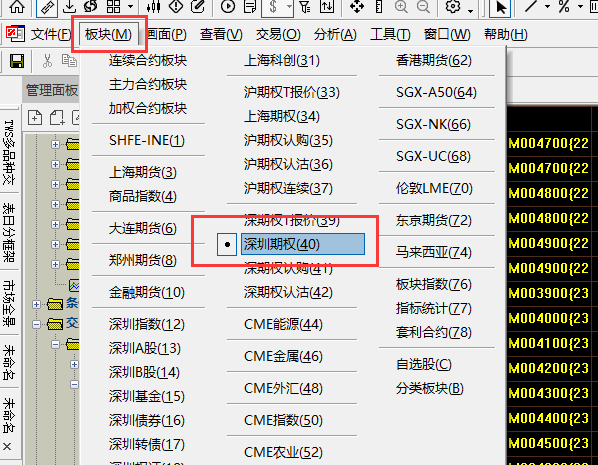Open the 交易(O) menu
Image resolution: width=598 pixels, height=465 pixels.
click(278, 34)
